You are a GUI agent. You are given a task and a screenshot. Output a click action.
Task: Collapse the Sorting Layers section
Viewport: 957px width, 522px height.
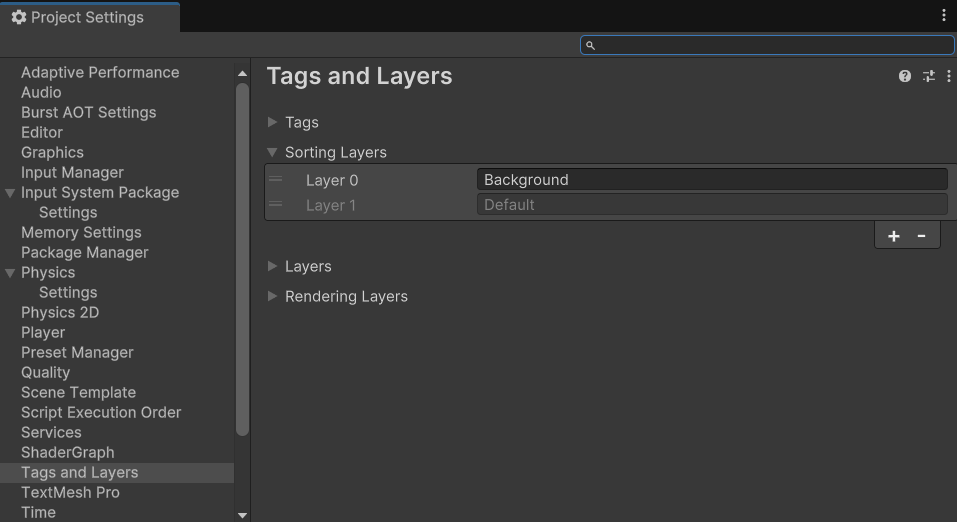pyautogui.click(x=272, y=152)
